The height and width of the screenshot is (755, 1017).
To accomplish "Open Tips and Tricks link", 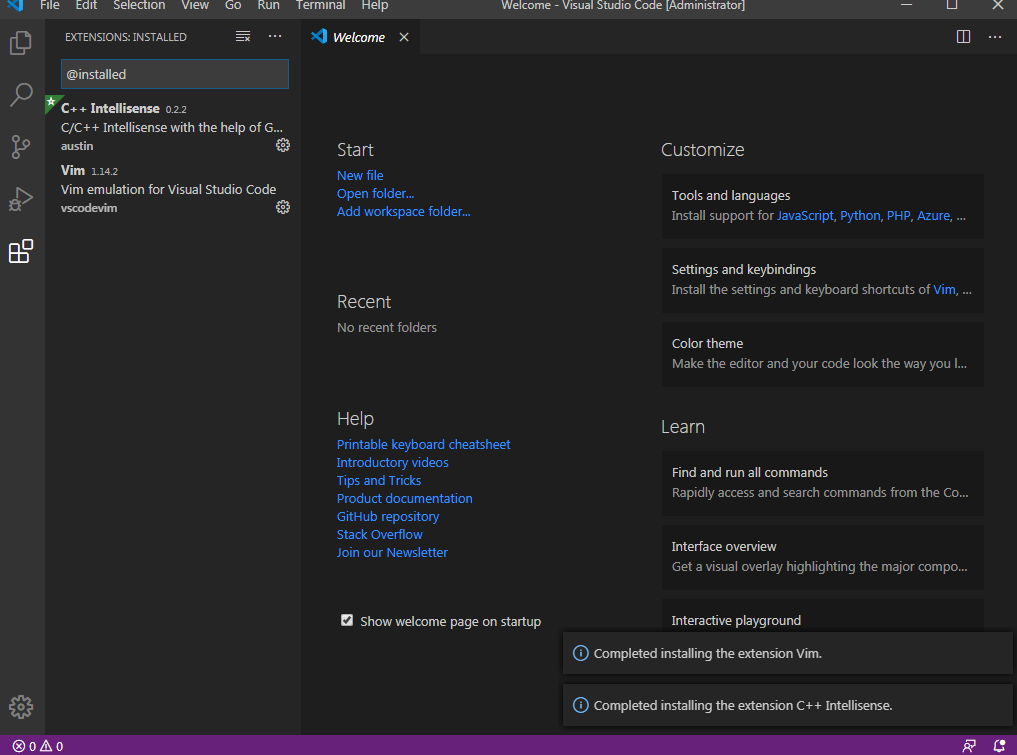I will [379, 481].
